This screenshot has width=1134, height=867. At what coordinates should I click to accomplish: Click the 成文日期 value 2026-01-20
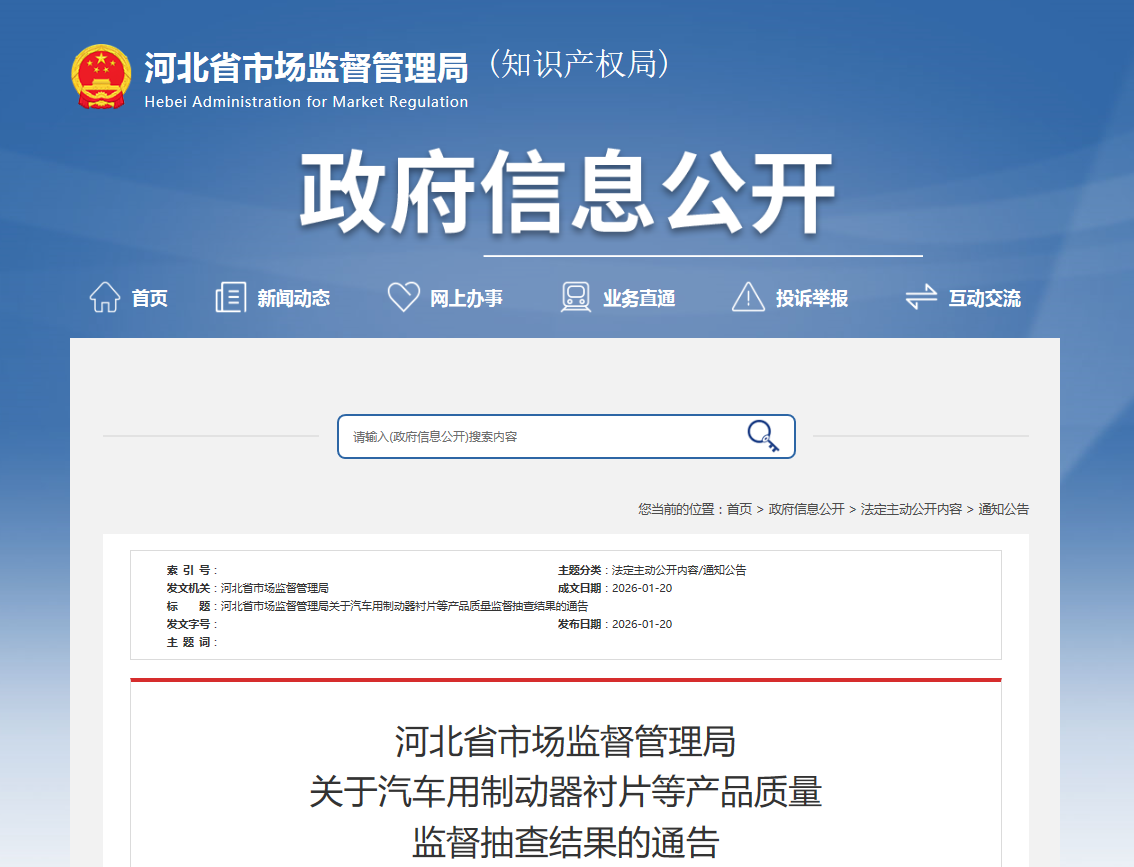click(642, 588)
